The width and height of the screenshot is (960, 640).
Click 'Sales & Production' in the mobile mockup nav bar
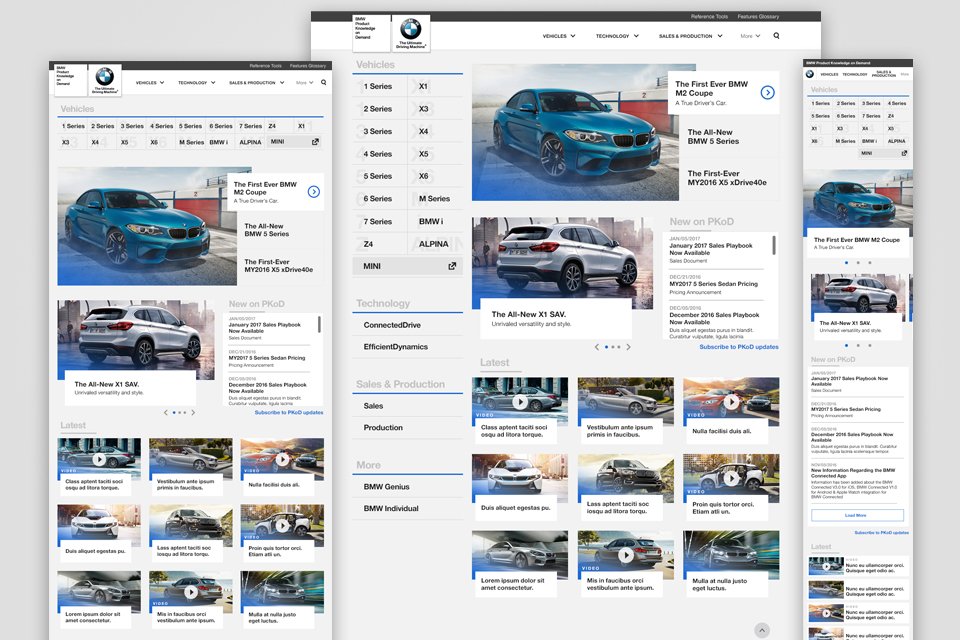[x=883, y=74]
